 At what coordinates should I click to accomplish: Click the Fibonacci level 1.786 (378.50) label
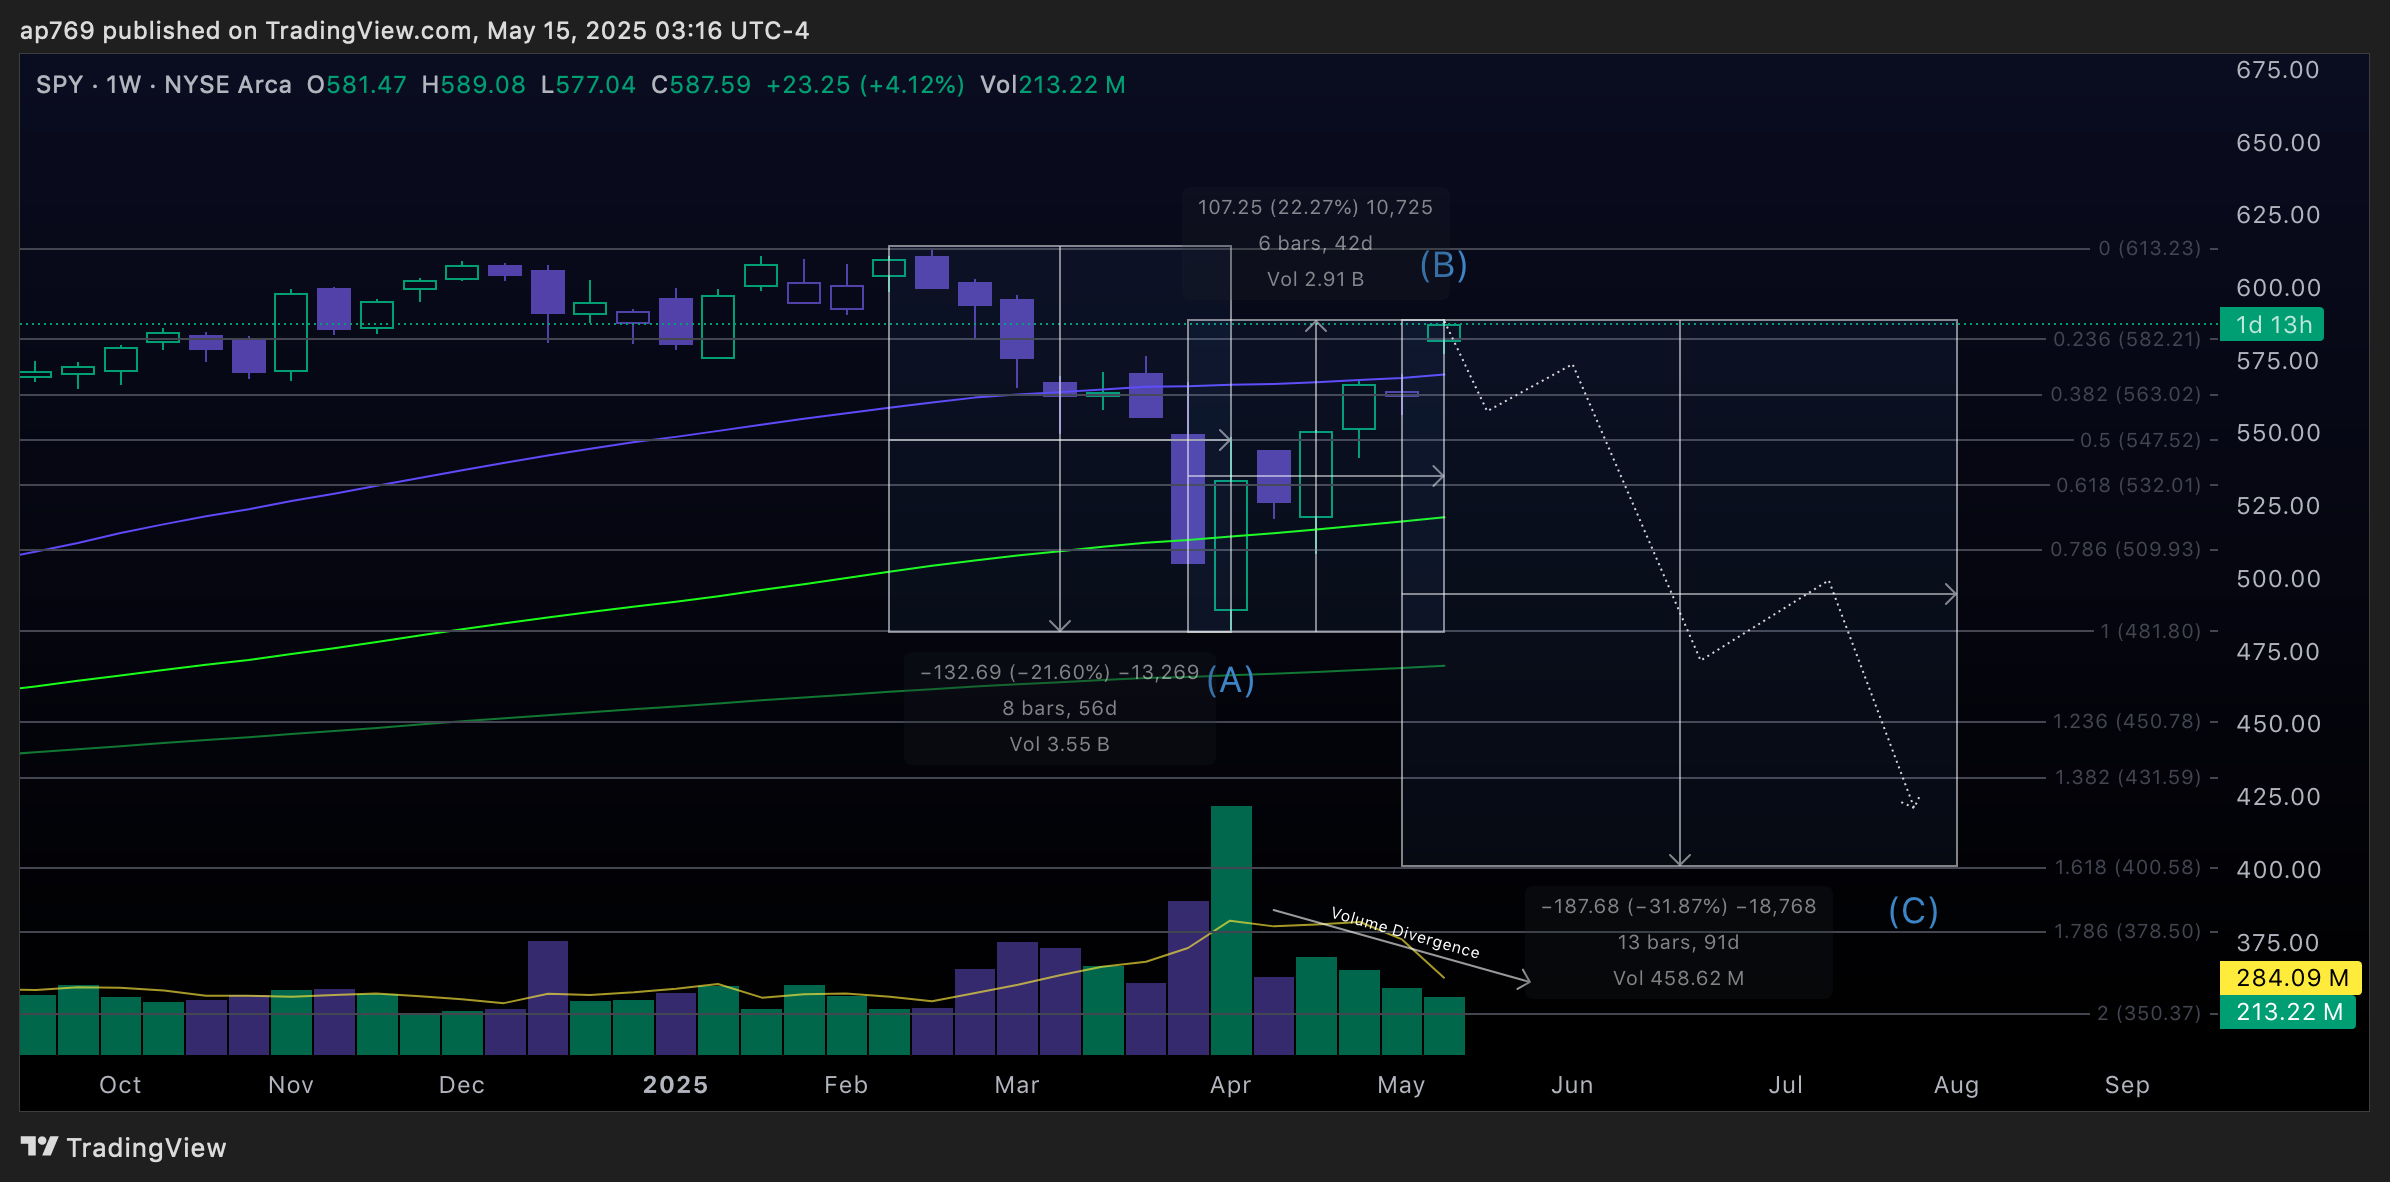pos(2128,931)
